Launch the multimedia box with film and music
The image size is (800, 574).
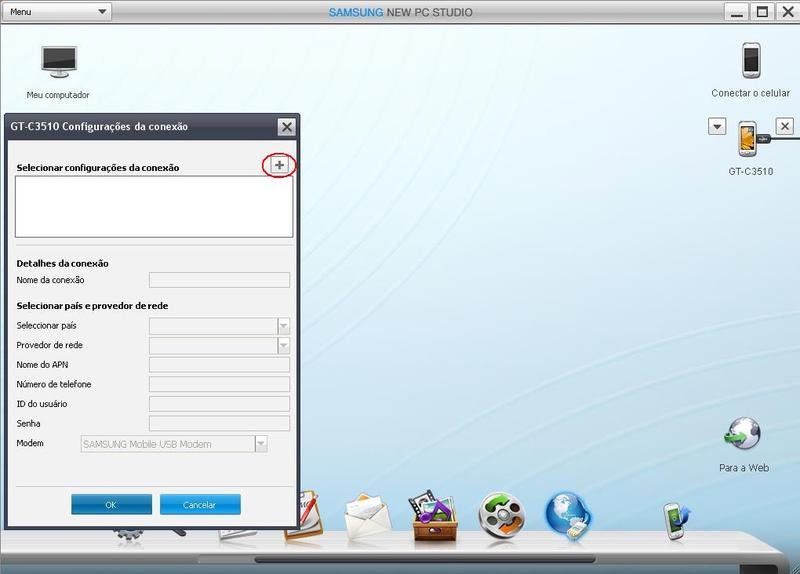click(x=434, y=515)
